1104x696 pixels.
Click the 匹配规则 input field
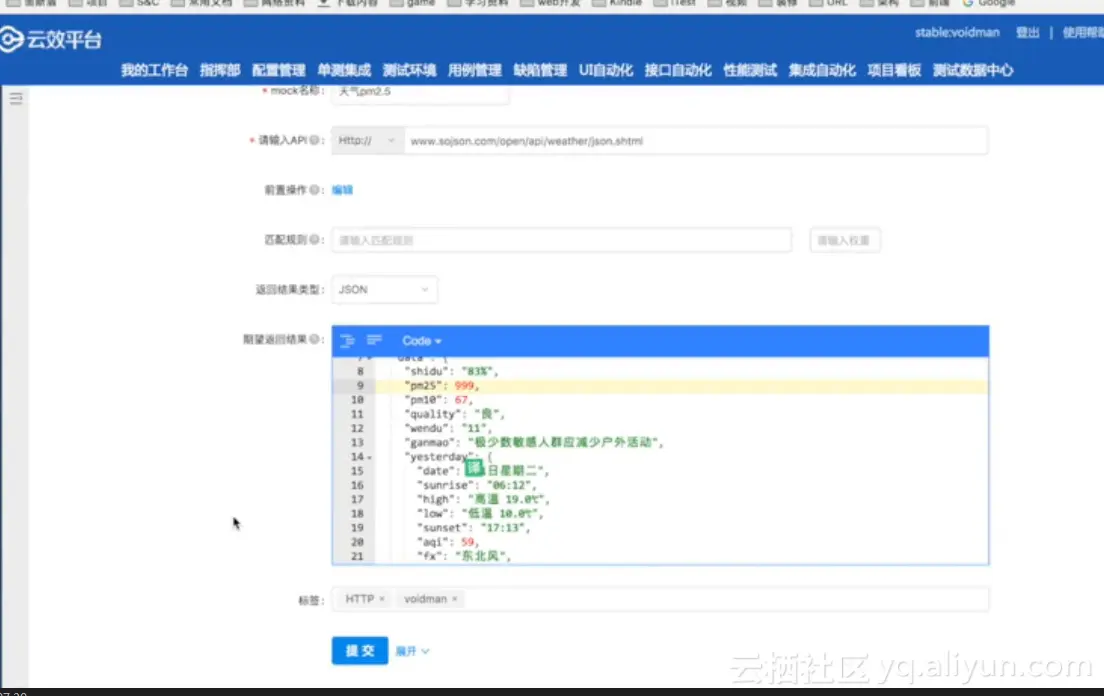(561, 241)
